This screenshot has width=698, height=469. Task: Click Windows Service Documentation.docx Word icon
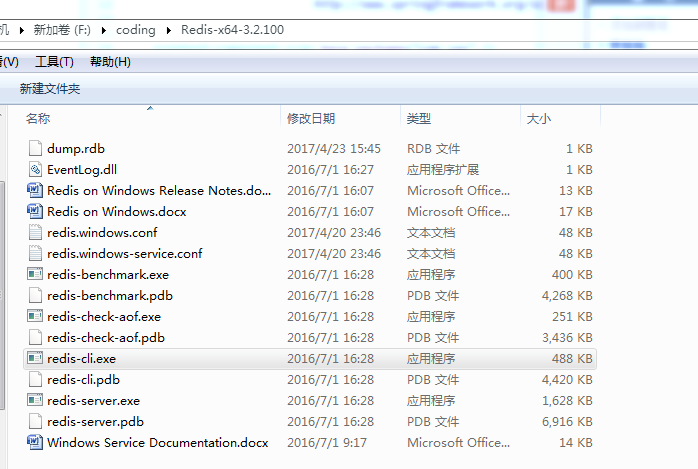(35, 442)
